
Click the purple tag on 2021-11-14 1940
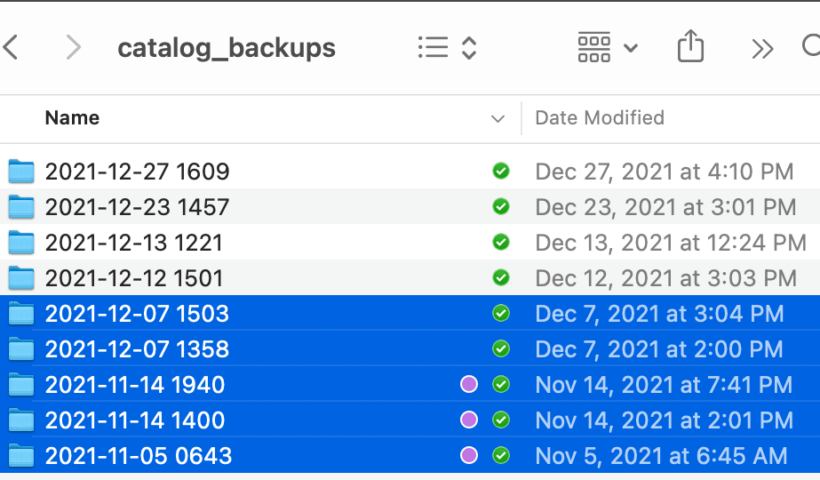pos(469,384)
